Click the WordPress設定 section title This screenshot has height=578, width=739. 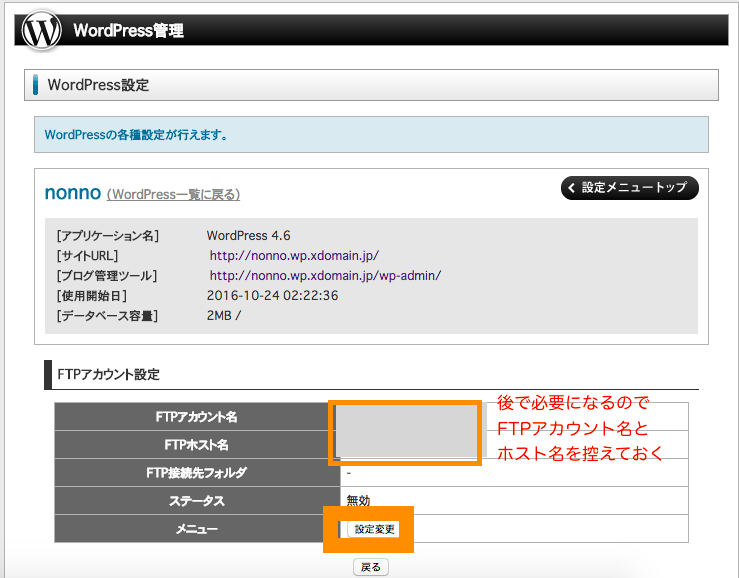click(x=98, y=85)
